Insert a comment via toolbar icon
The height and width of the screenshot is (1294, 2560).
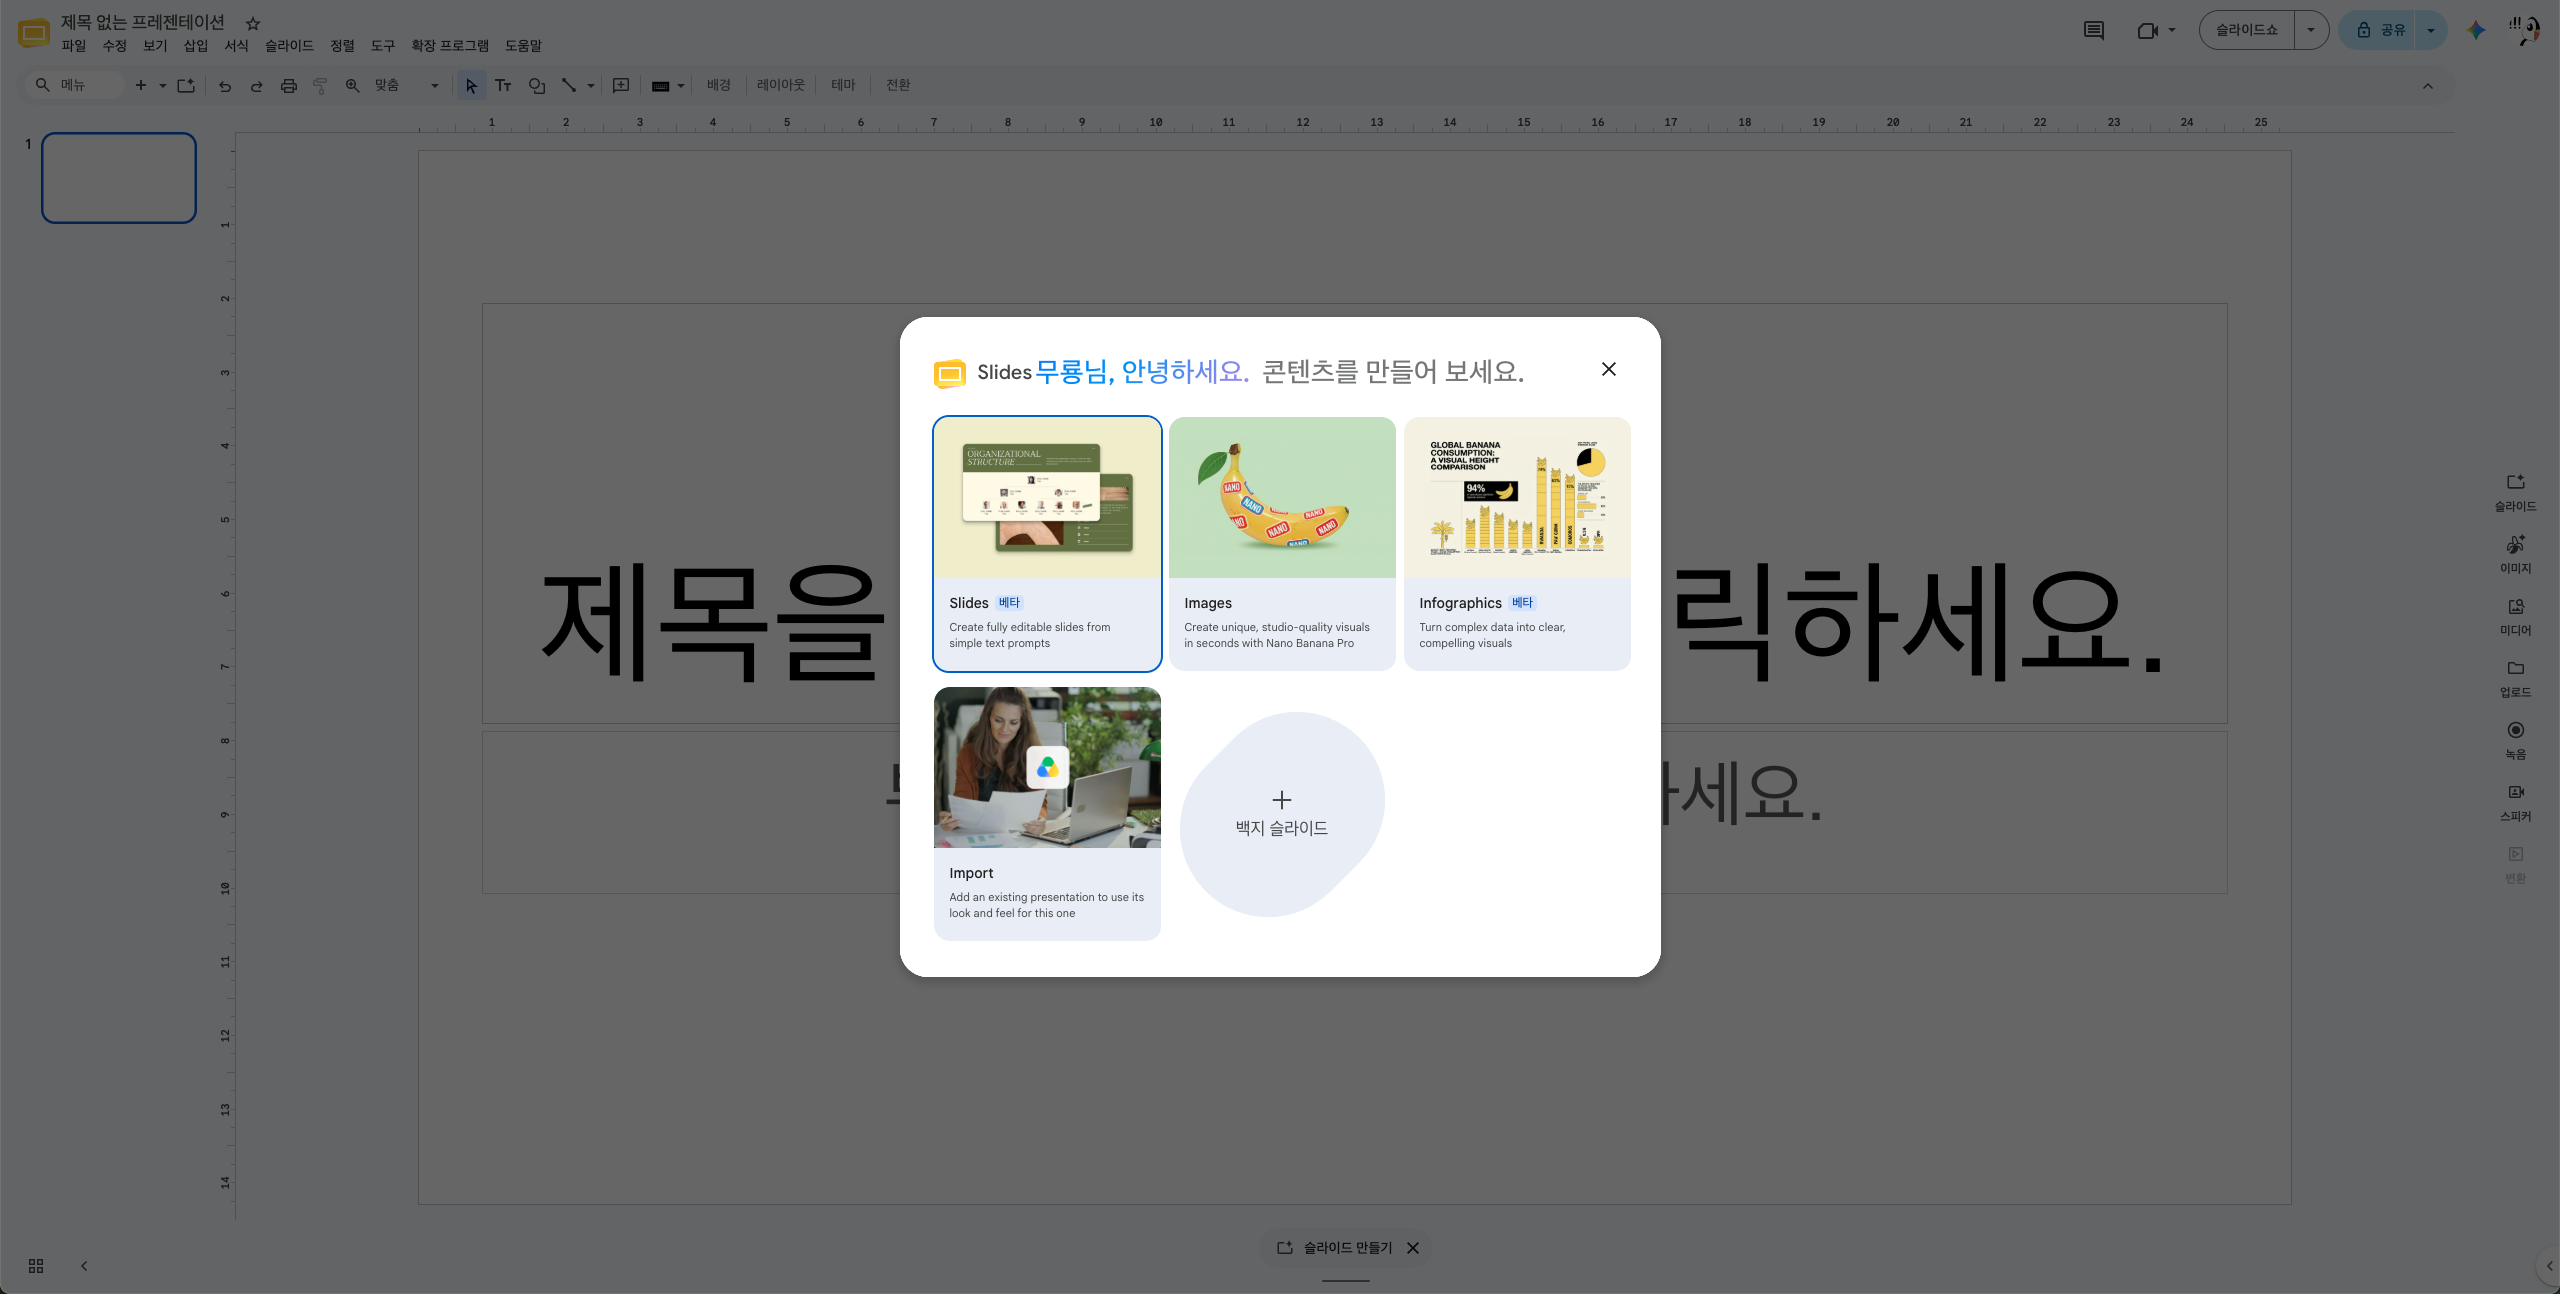[621, 86]
